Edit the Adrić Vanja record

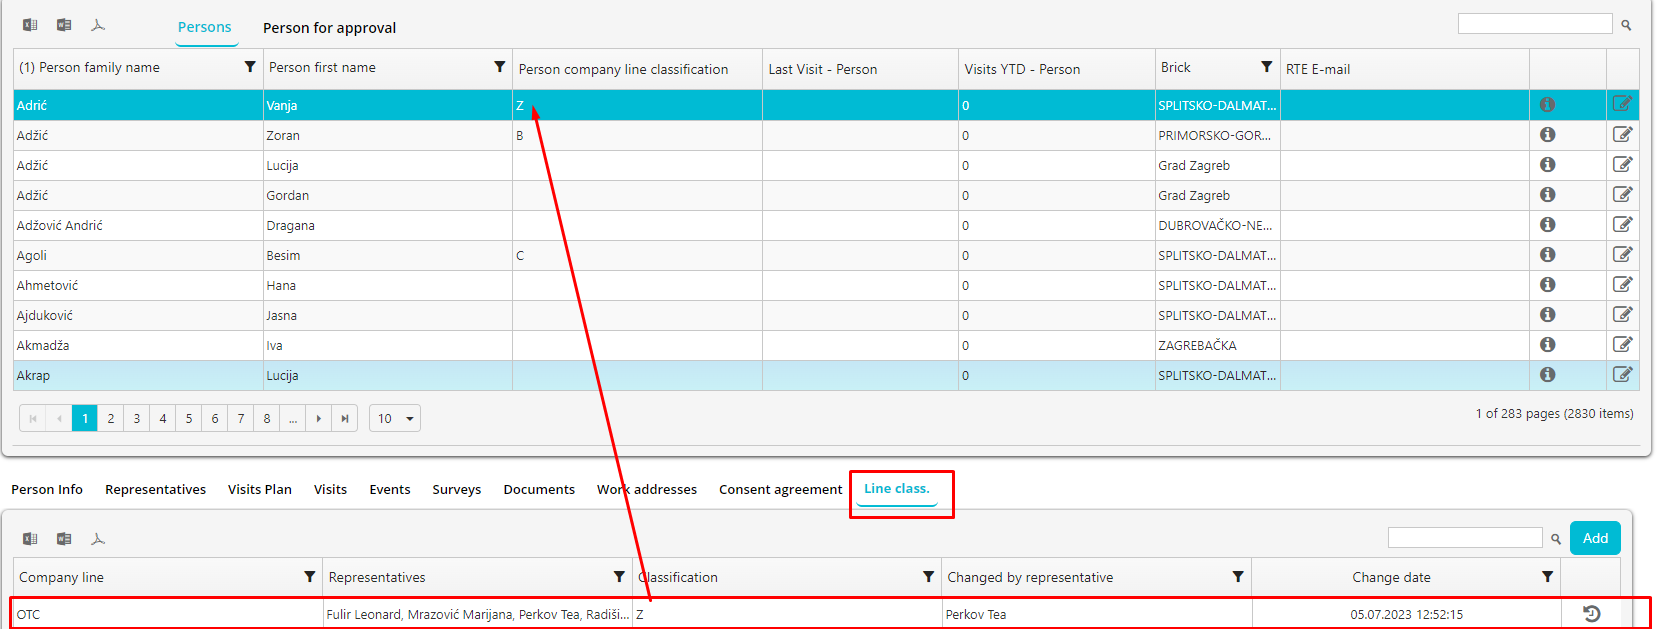[1622, 104]
